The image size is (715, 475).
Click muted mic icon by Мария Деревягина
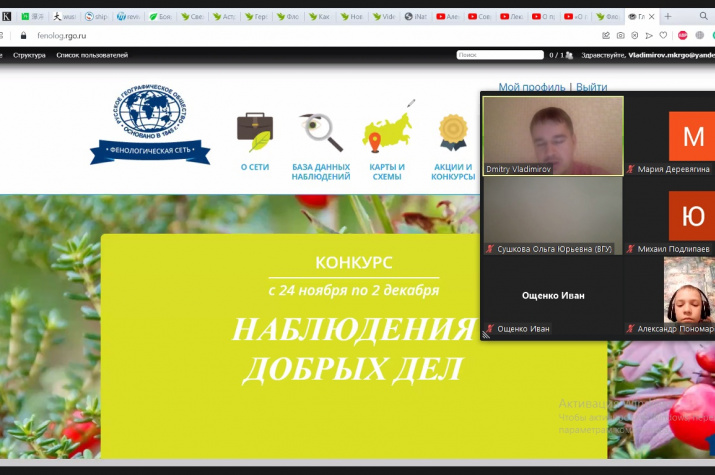(631, 169)
